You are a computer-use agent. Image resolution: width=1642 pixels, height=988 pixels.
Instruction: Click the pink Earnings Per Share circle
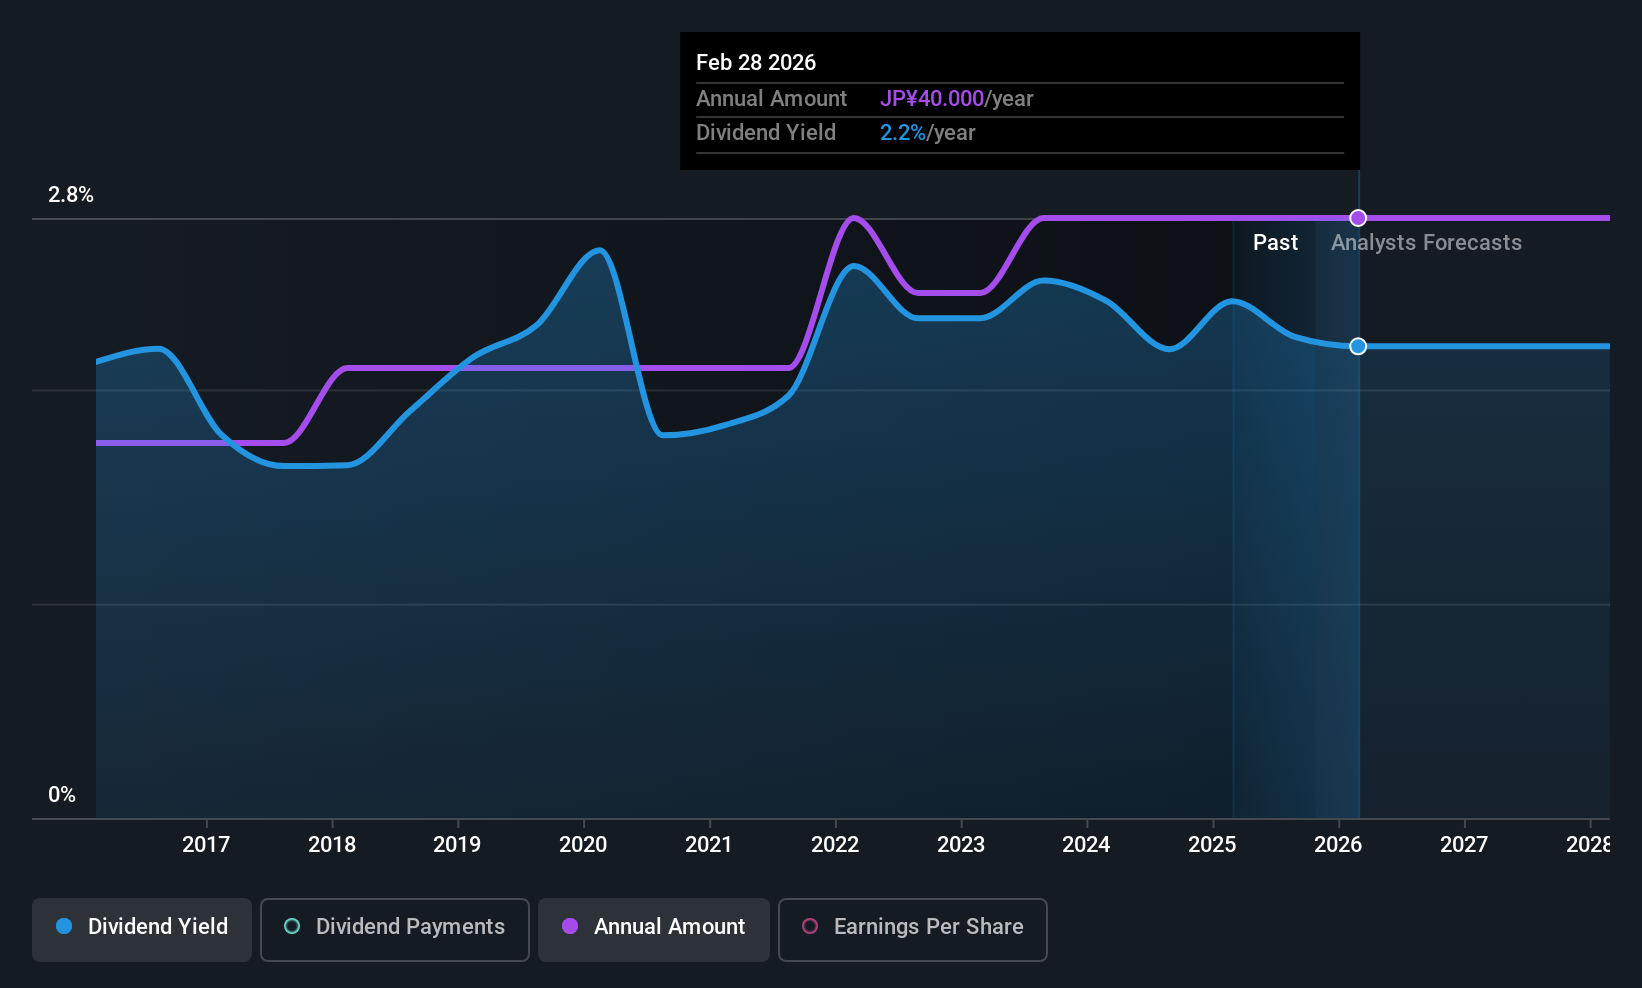(x=810, y=926)
